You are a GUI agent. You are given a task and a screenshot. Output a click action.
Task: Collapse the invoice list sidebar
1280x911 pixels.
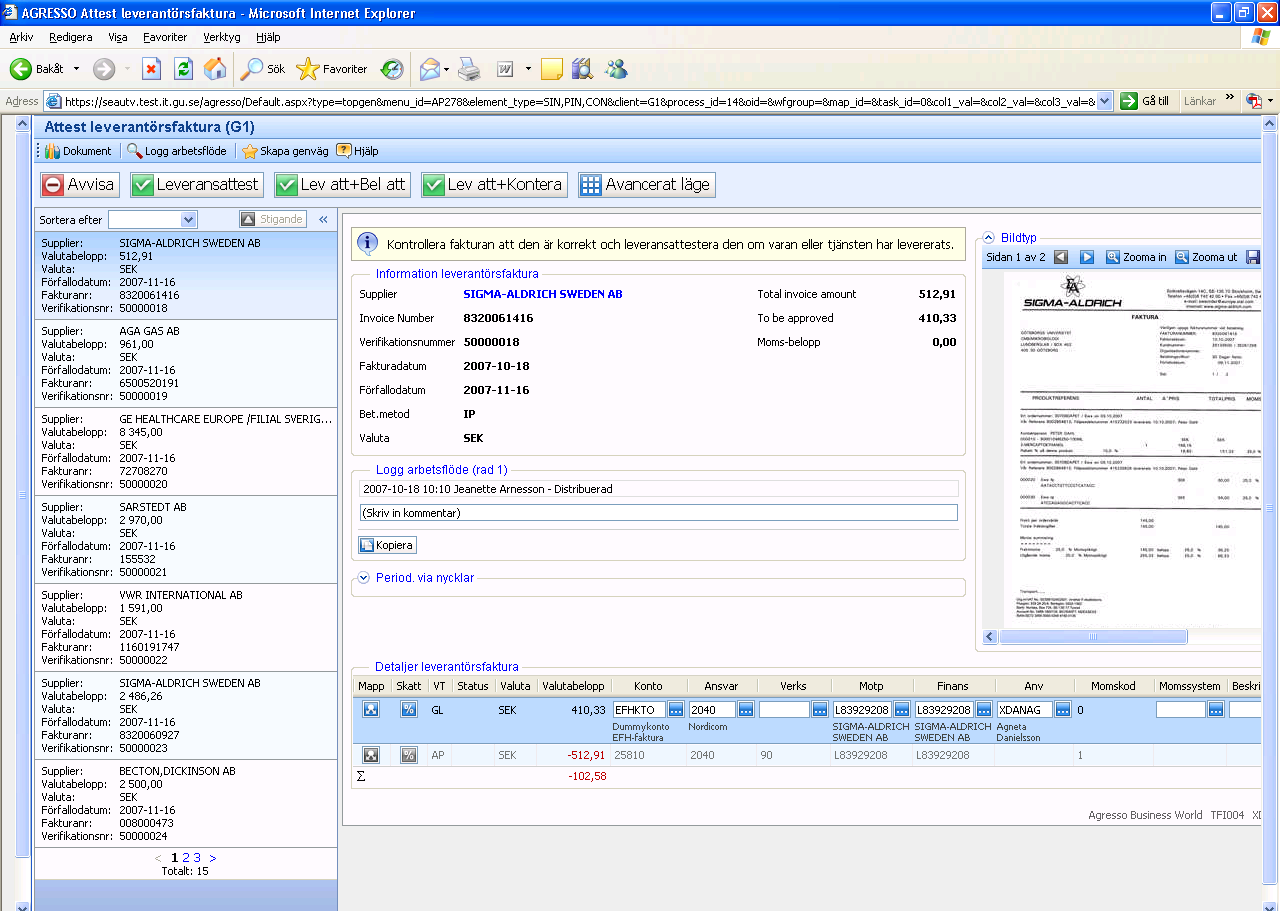pyautogui.click(x=323, y=219)
